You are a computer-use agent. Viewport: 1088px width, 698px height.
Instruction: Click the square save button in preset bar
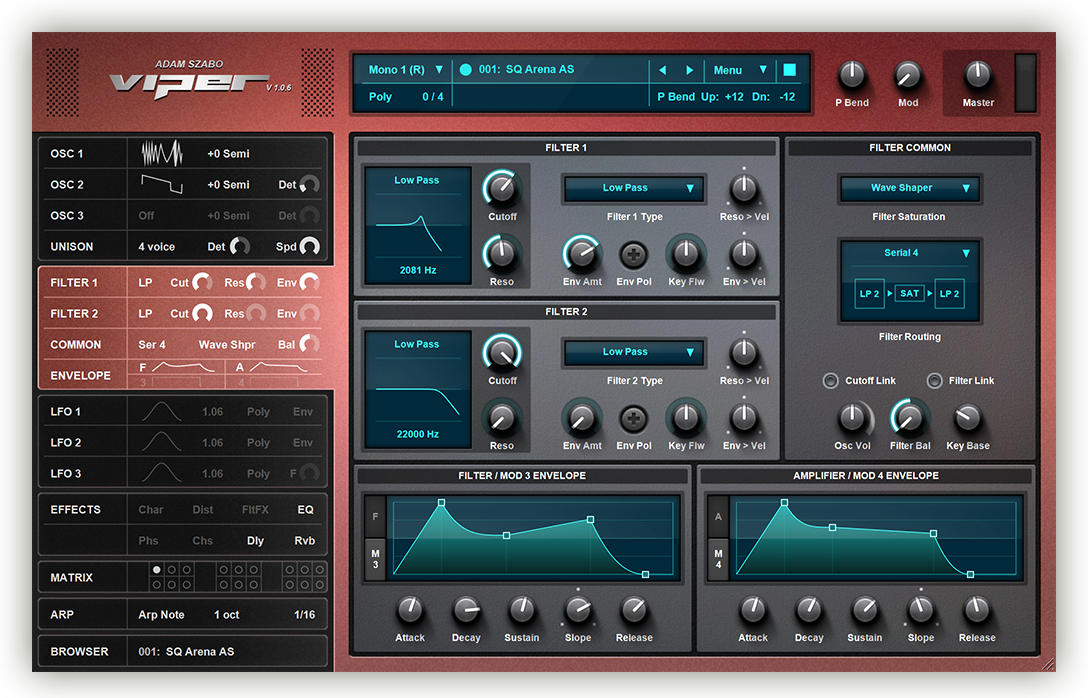click(x=790, y=70)
